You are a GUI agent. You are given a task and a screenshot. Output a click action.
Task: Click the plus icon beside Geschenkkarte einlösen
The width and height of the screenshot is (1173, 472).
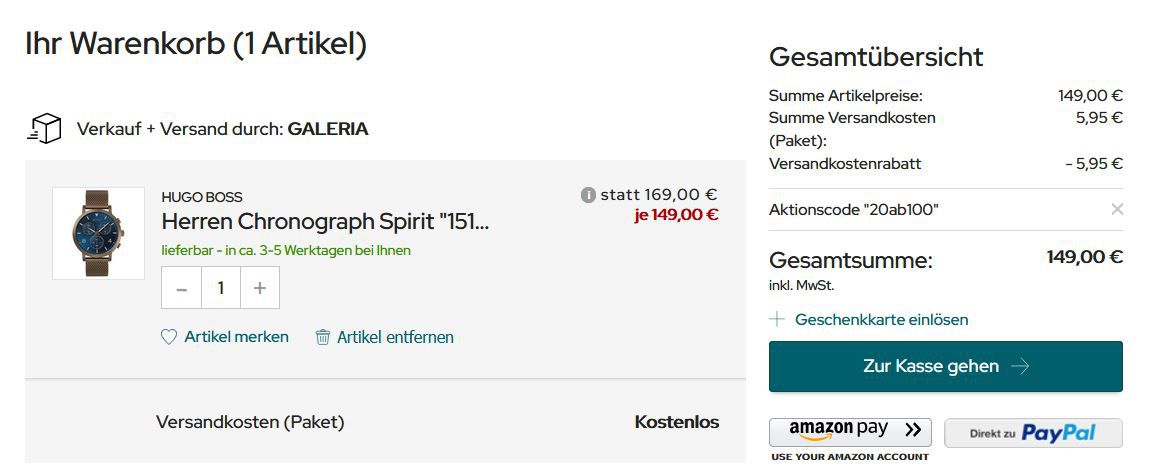coord(777,320)
